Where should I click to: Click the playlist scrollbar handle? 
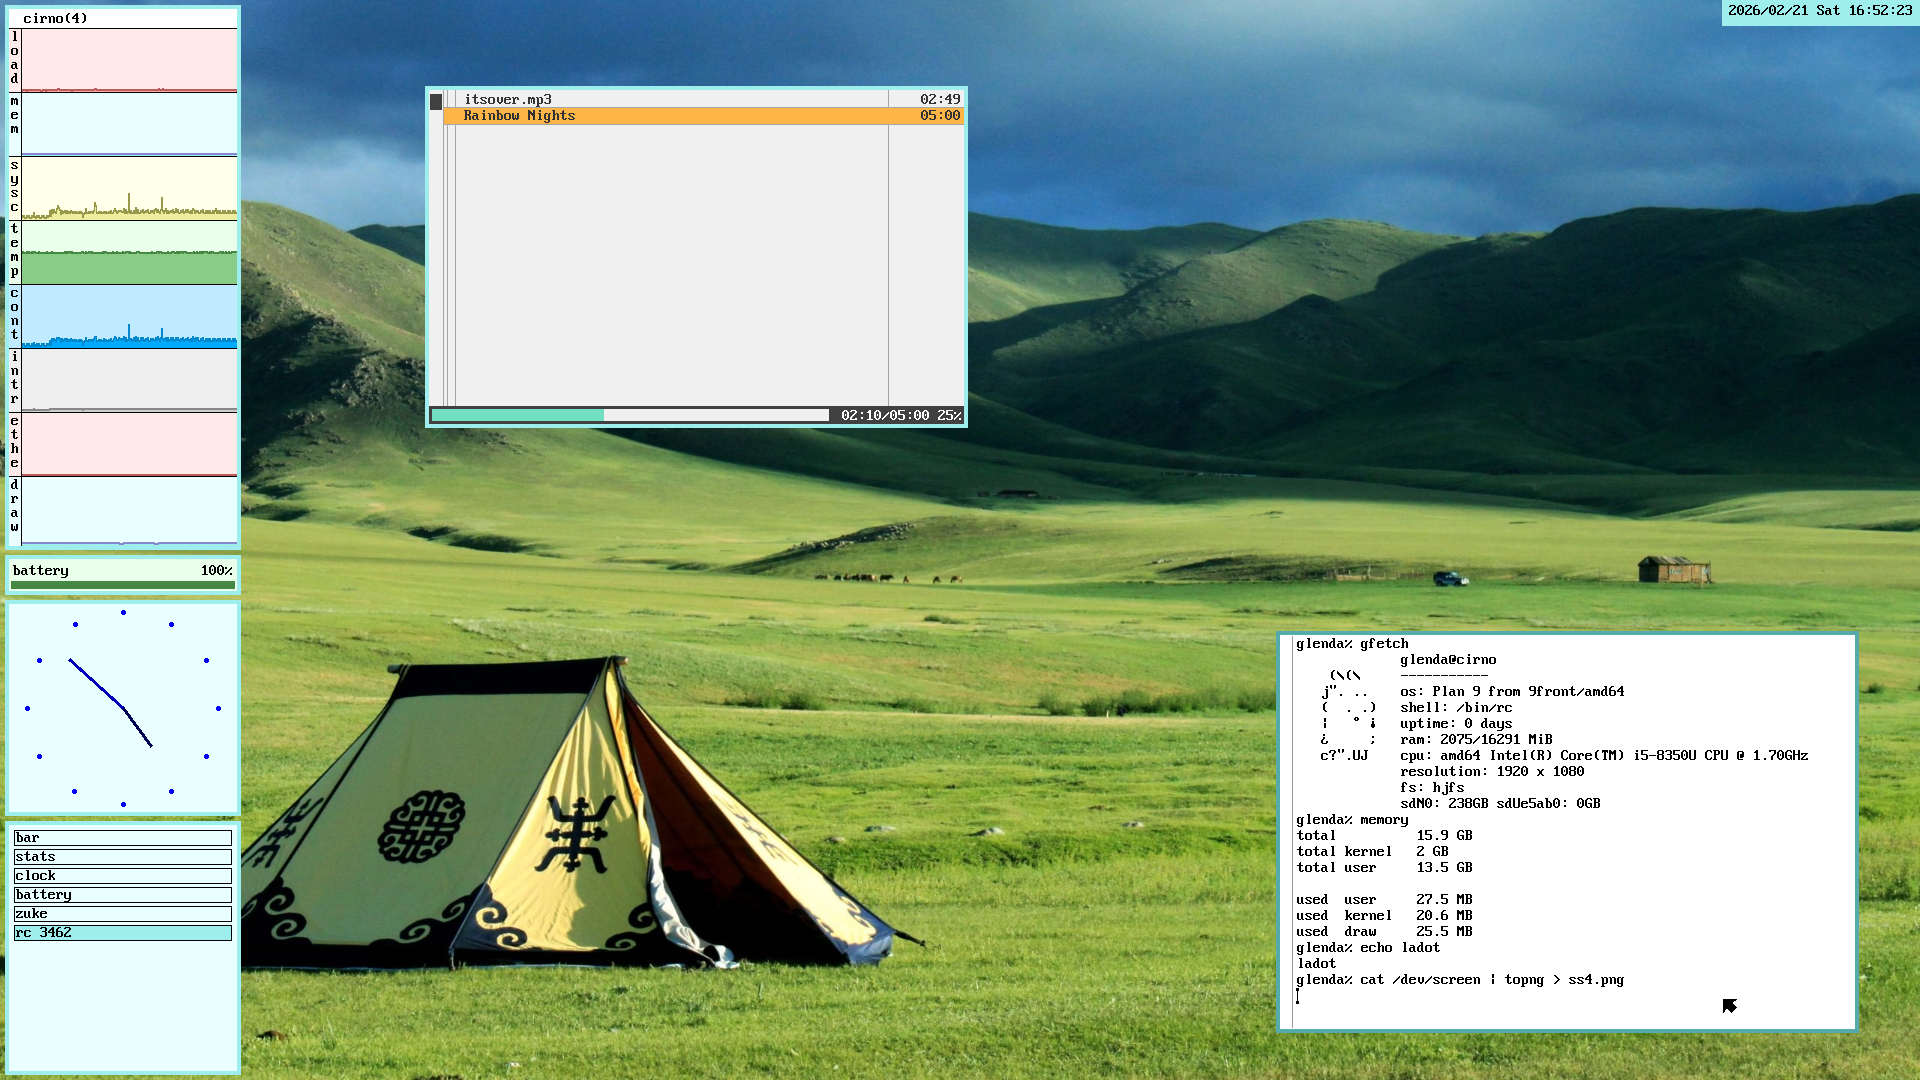436,102
